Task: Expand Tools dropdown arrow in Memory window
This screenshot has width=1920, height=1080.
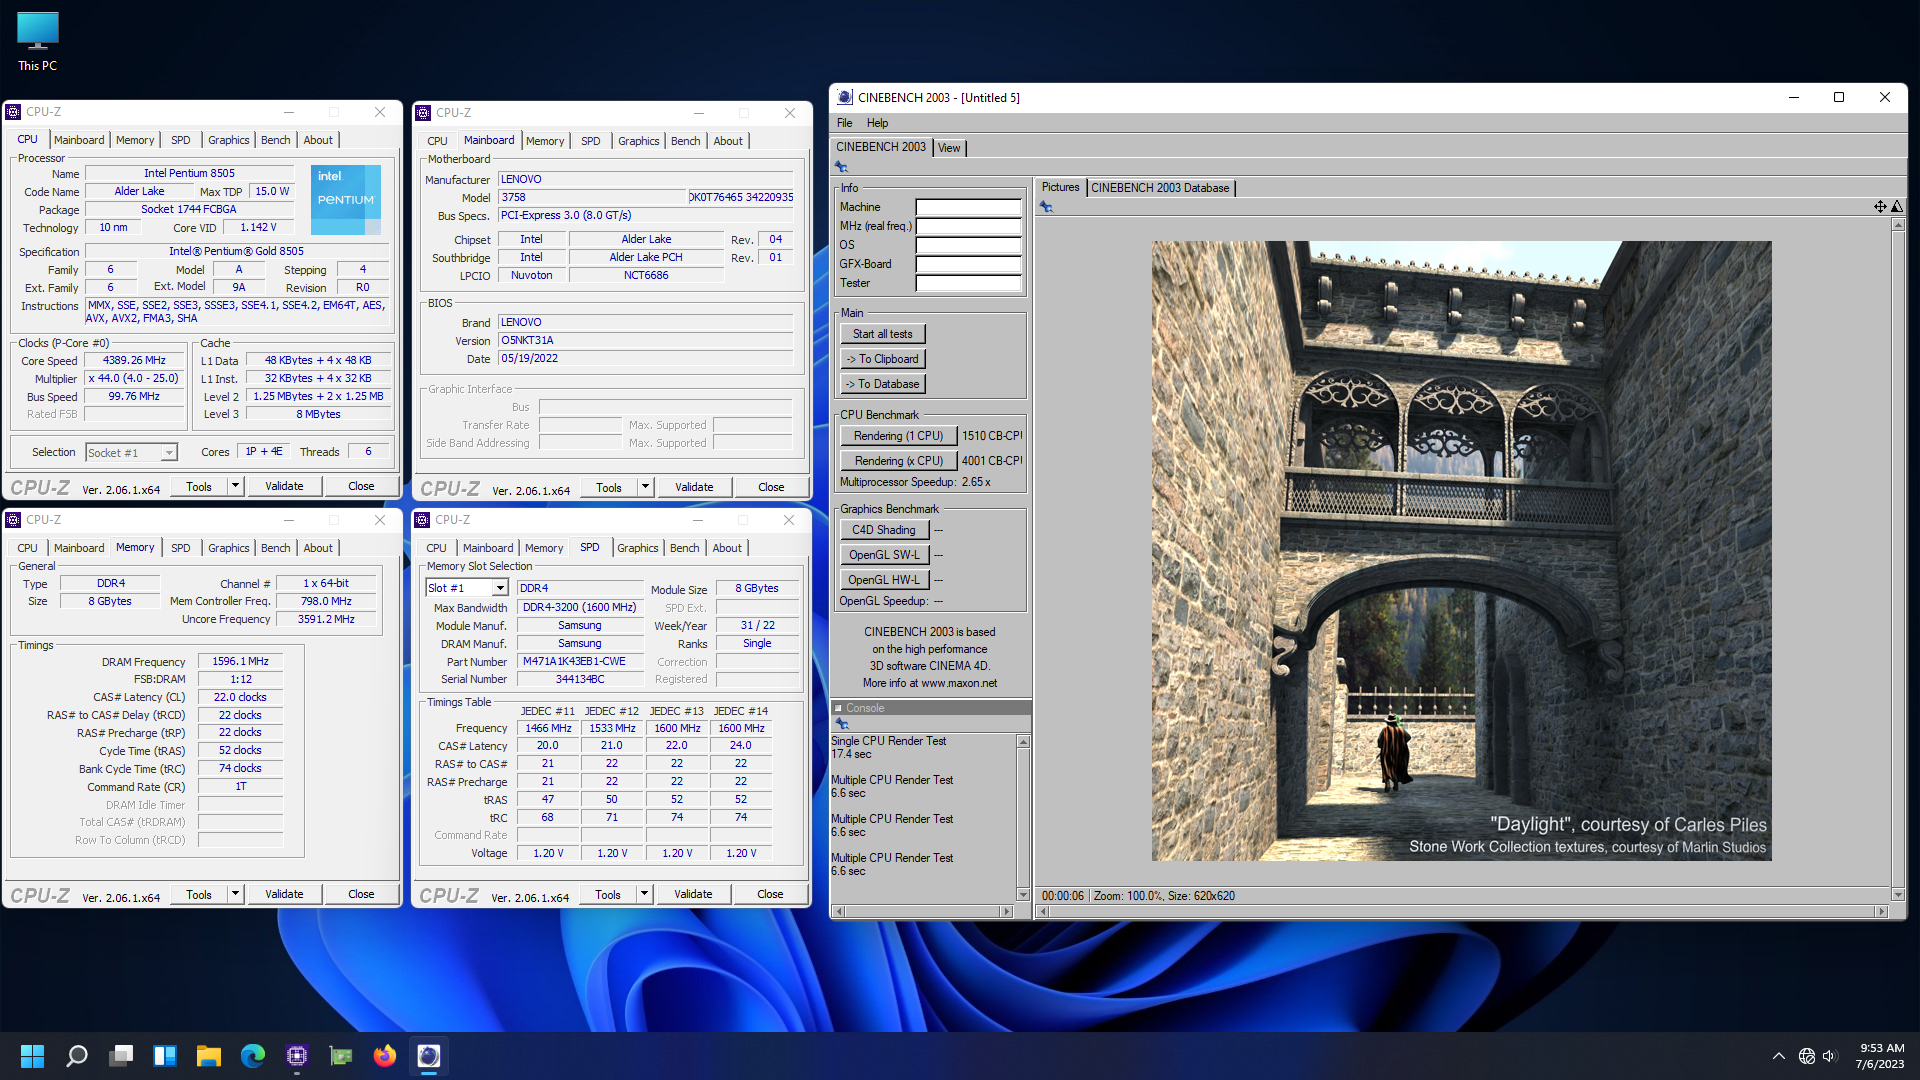Action: pyautogui.click(x=235, y=894)
